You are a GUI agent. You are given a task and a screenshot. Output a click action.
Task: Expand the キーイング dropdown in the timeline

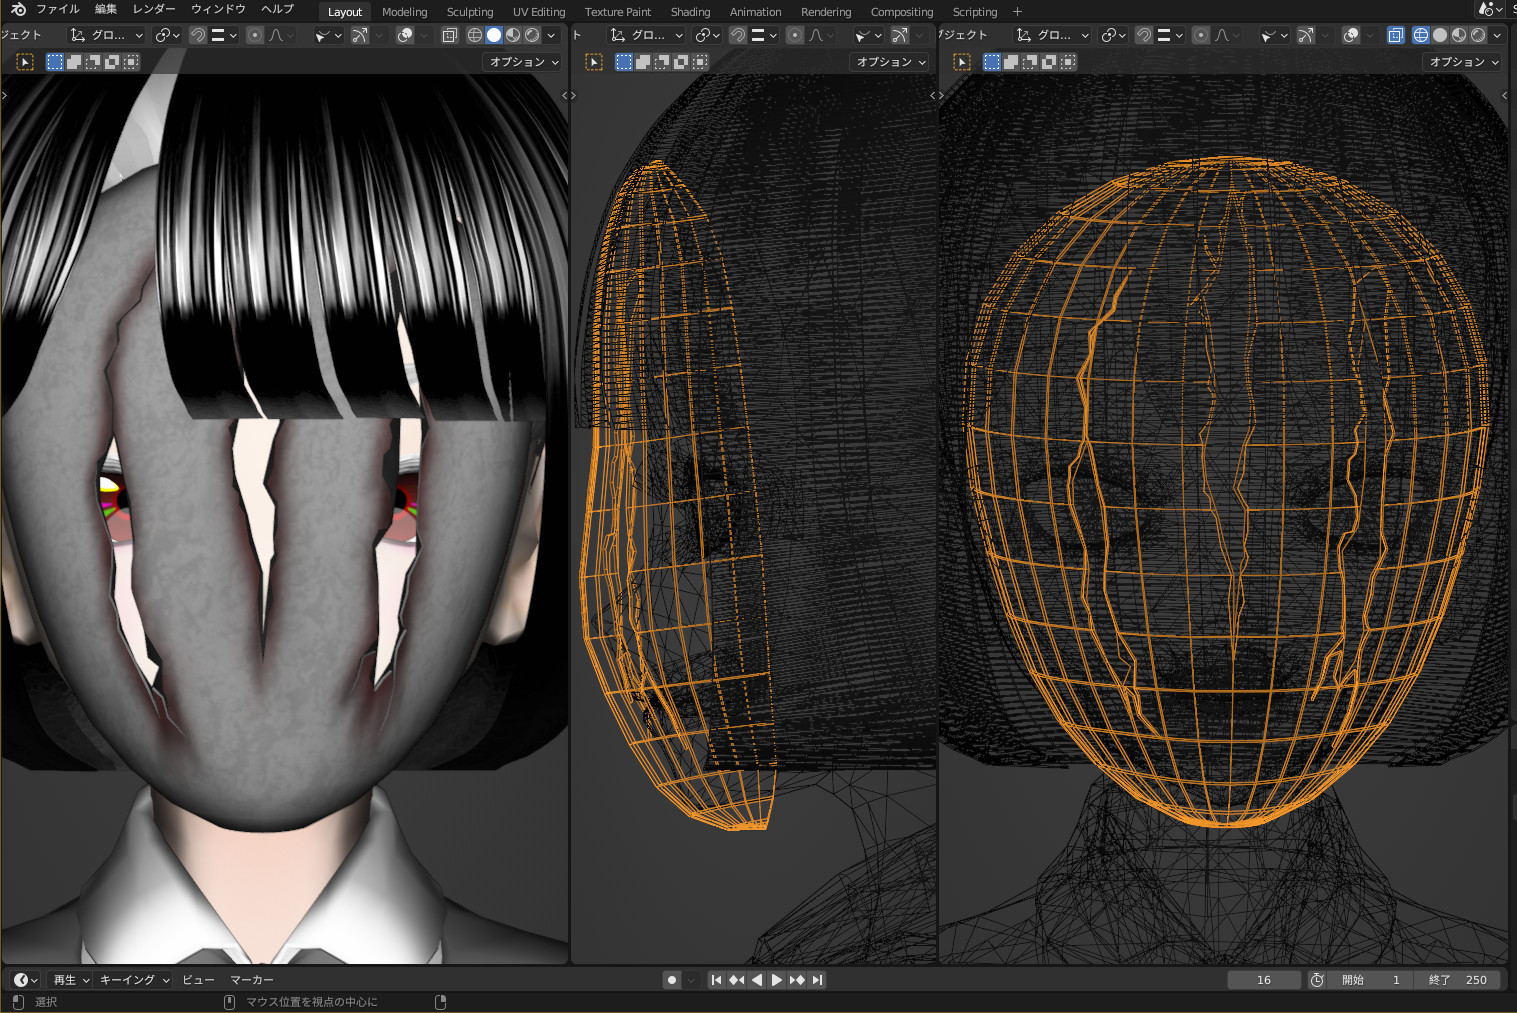pyautogui.click(x=130, y=979)
